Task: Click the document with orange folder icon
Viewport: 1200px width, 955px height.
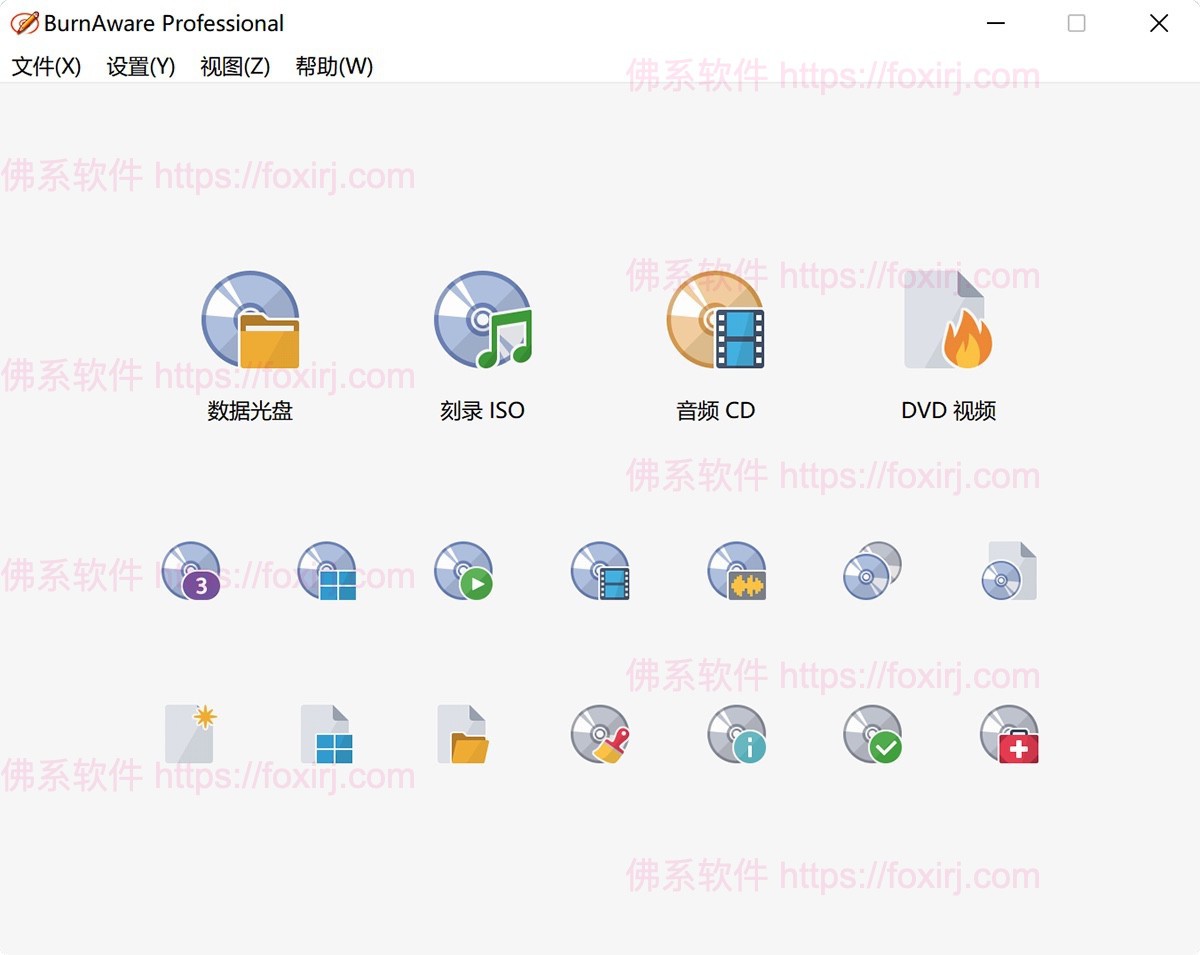Action: (464, 734)
